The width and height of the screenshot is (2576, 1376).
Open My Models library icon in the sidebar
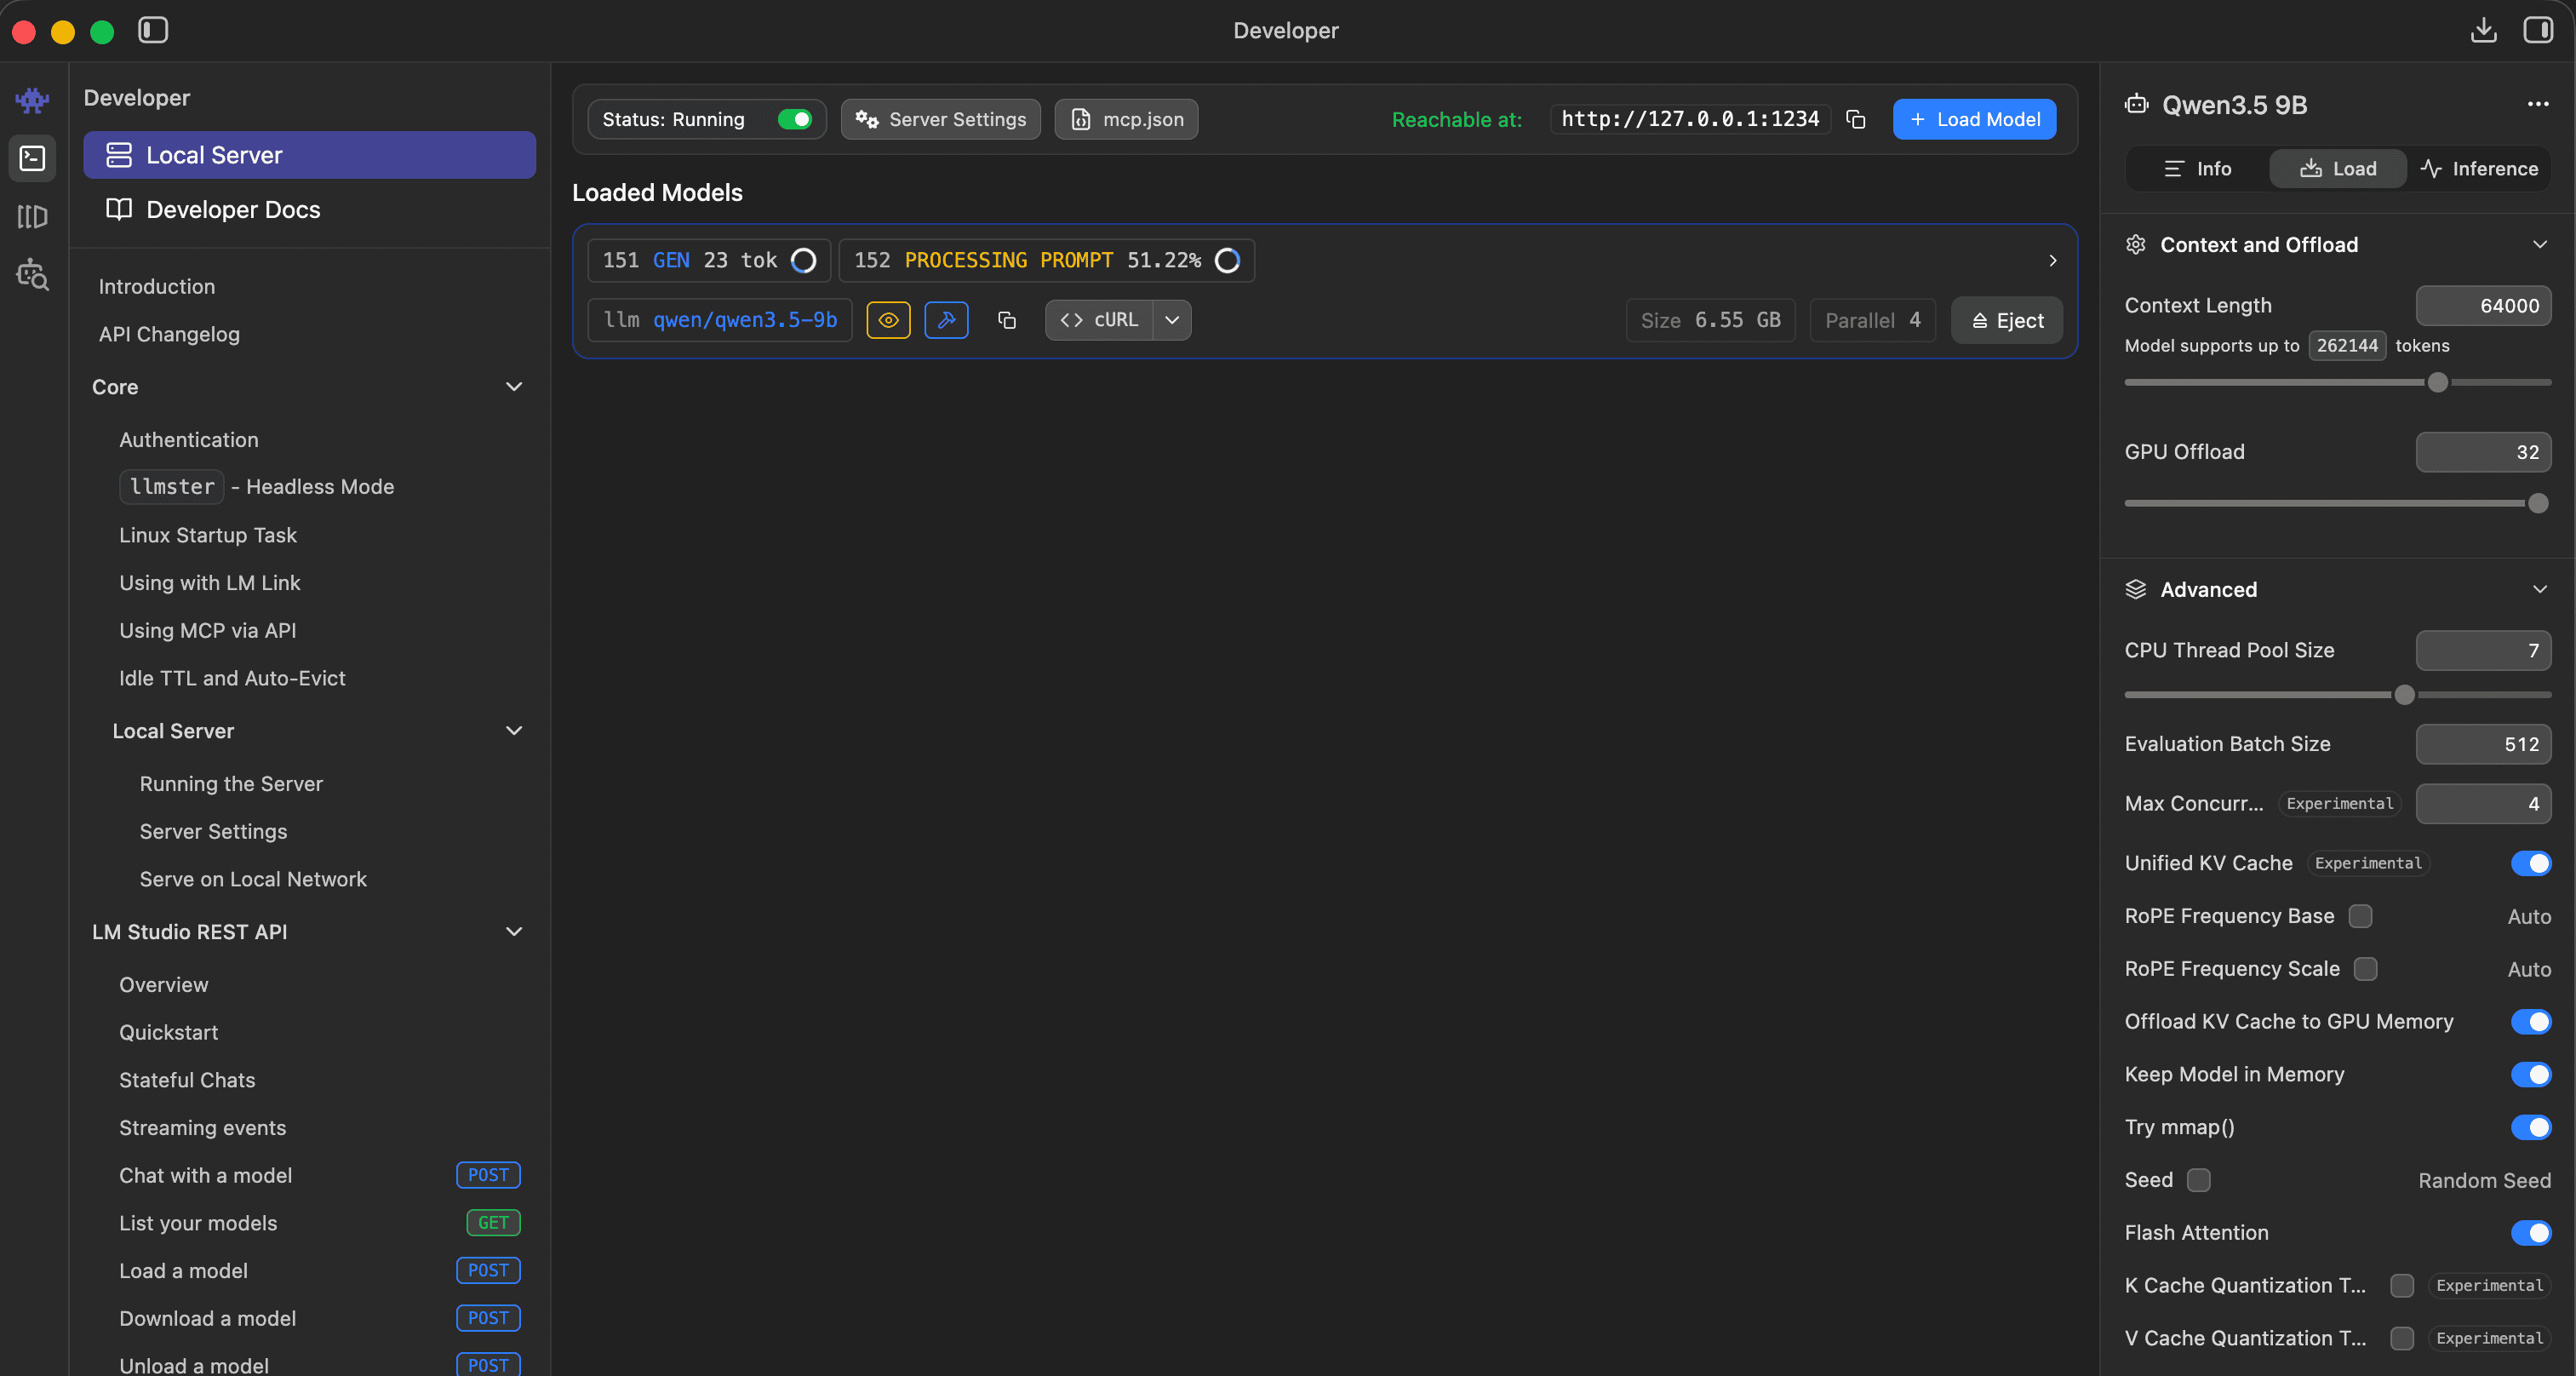[32, 216]
